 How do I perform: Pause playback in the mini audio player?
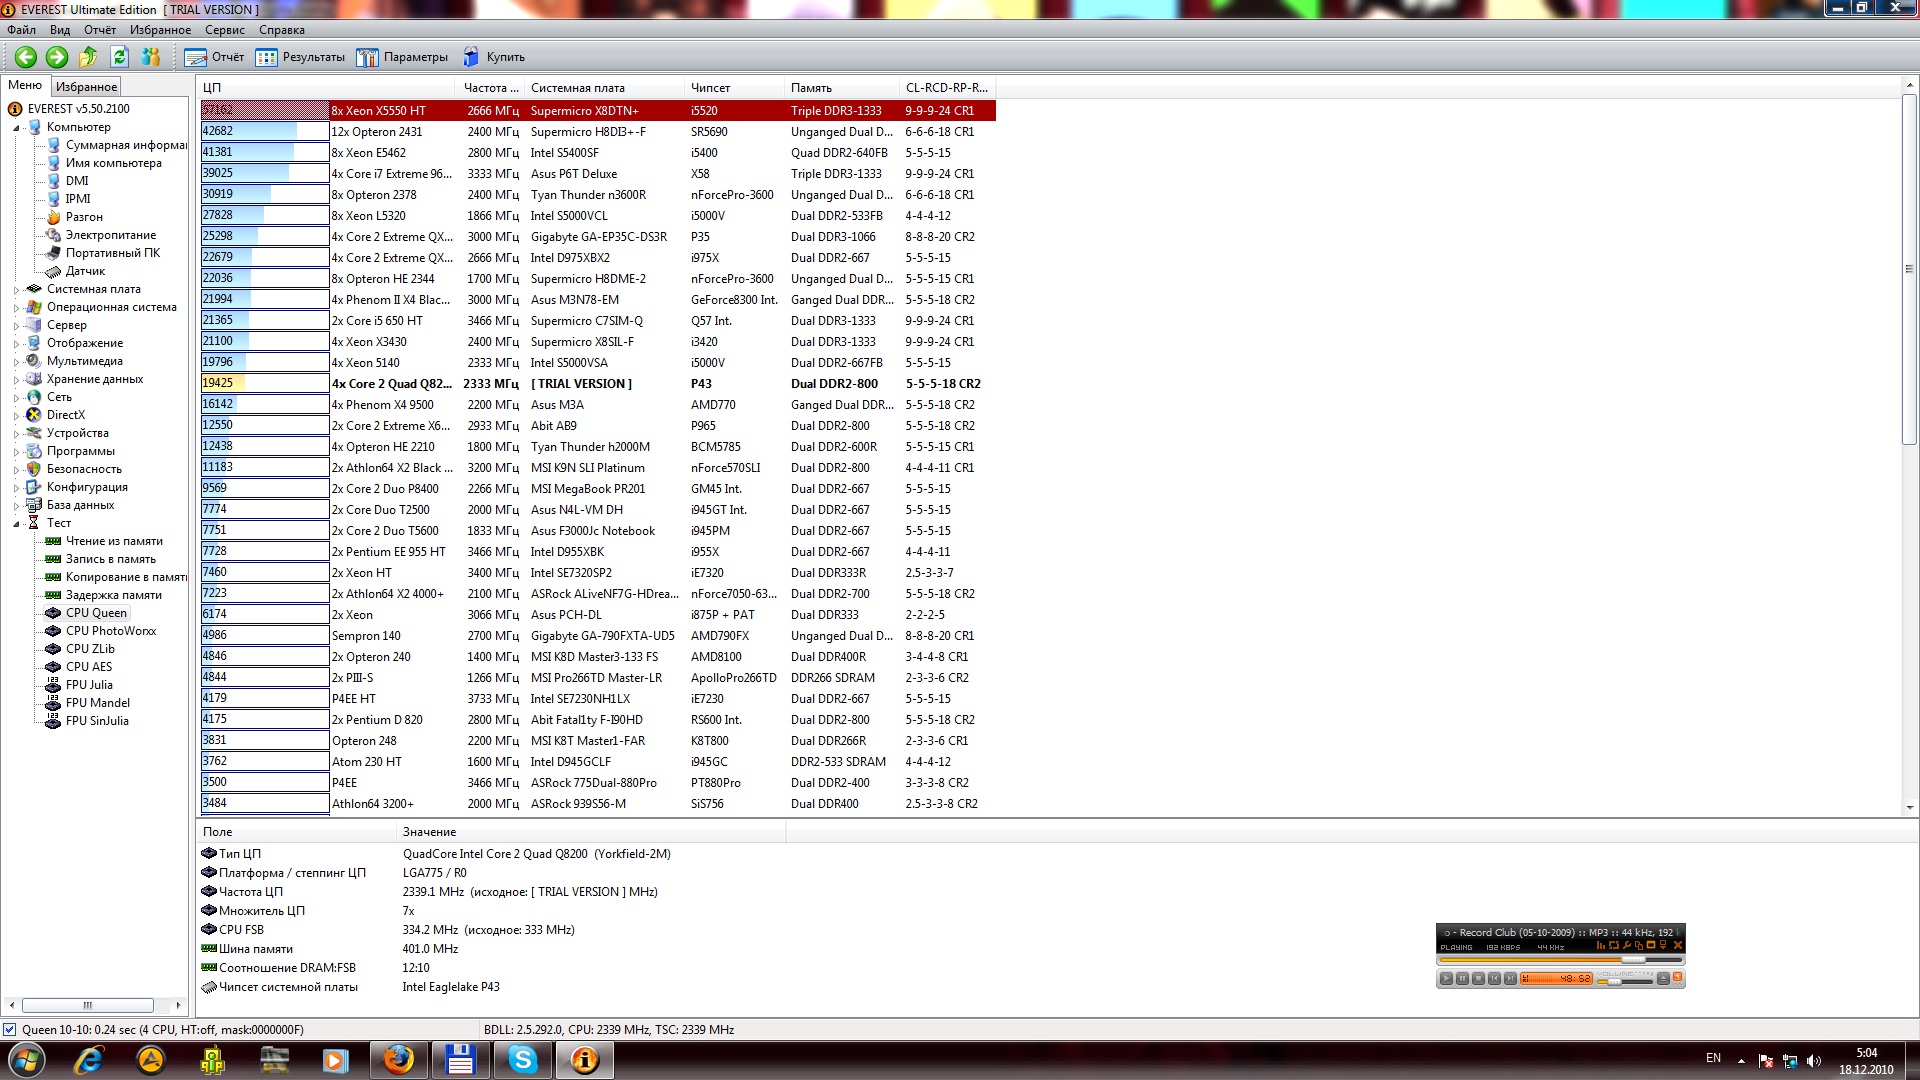point(1462,979)
